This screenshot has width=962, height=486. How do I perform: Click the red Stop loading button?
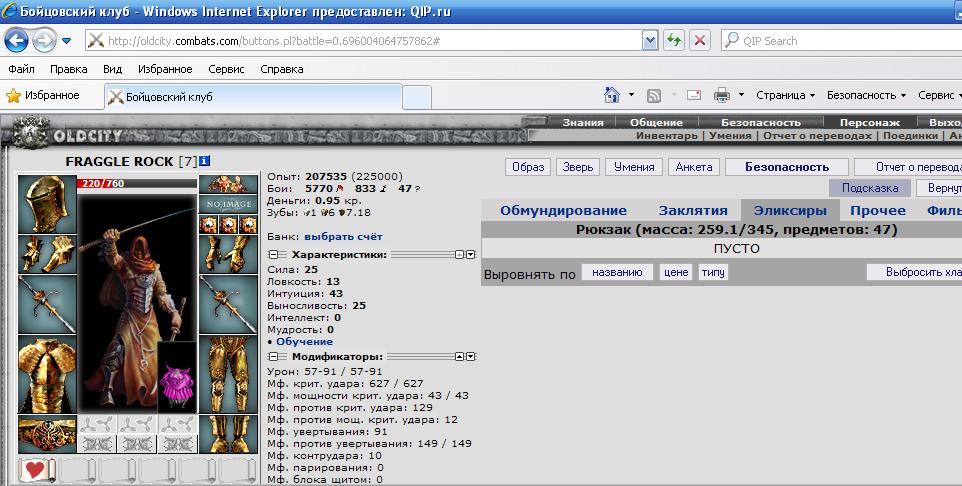[699, 41]
